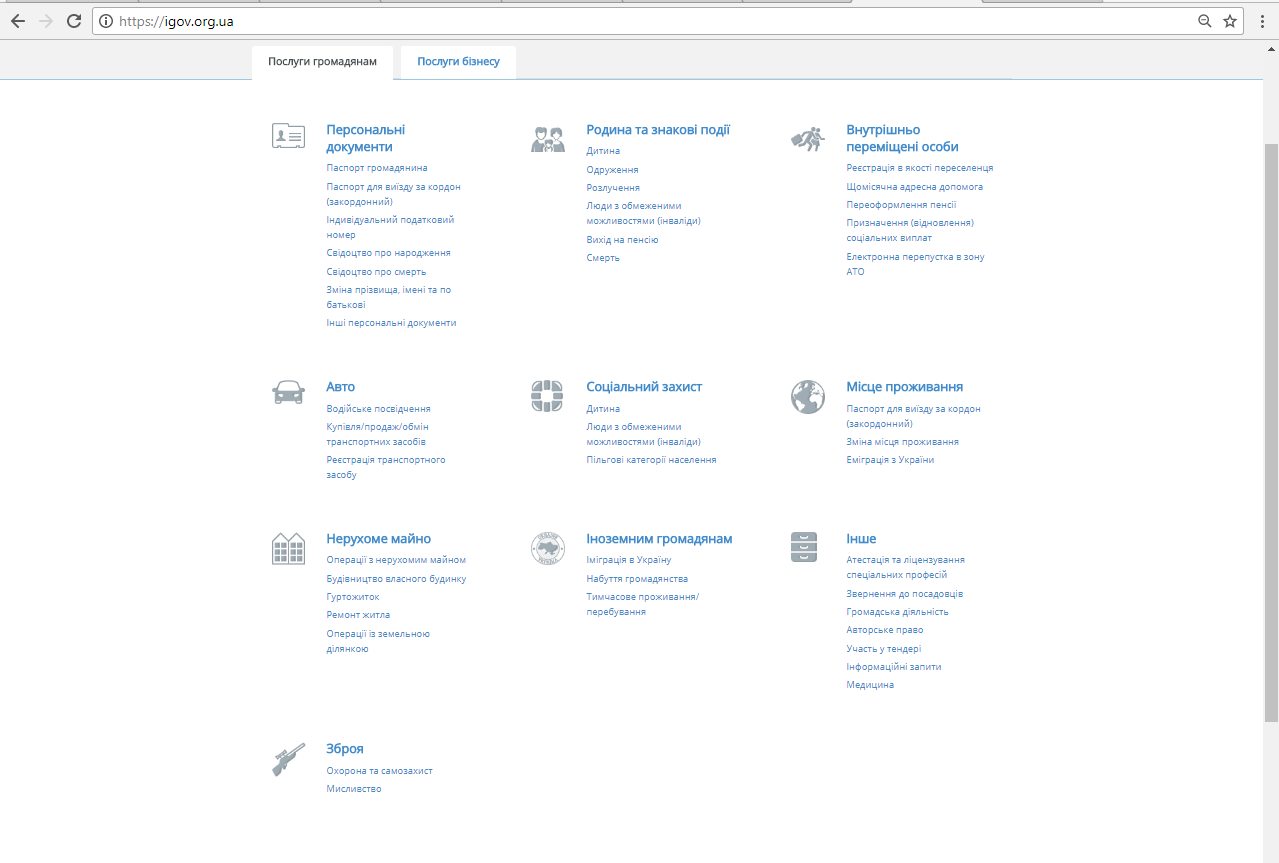Click the globe icon beside Місце проживання
This screenshot has width=1279, height=863.
click(807, 396)
